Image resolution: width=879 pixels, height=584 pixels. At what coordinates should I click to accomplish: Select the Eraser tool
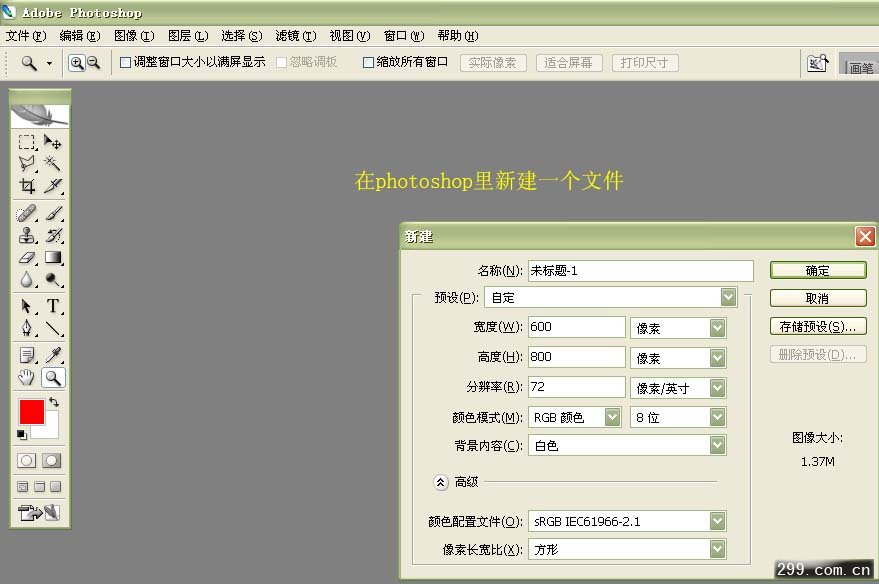(26, 257)
